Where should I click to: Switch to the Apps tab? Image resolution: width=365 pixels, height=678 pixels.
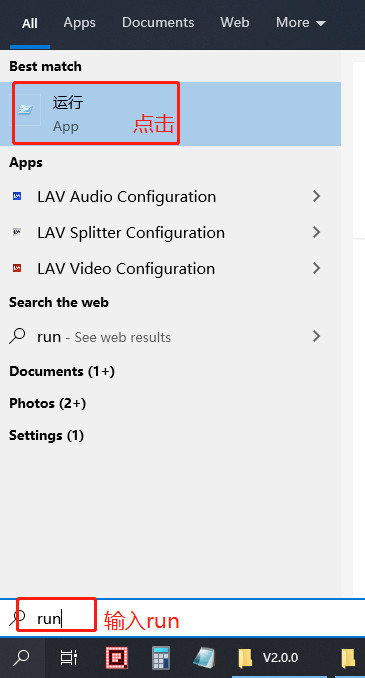pos(80,22)
